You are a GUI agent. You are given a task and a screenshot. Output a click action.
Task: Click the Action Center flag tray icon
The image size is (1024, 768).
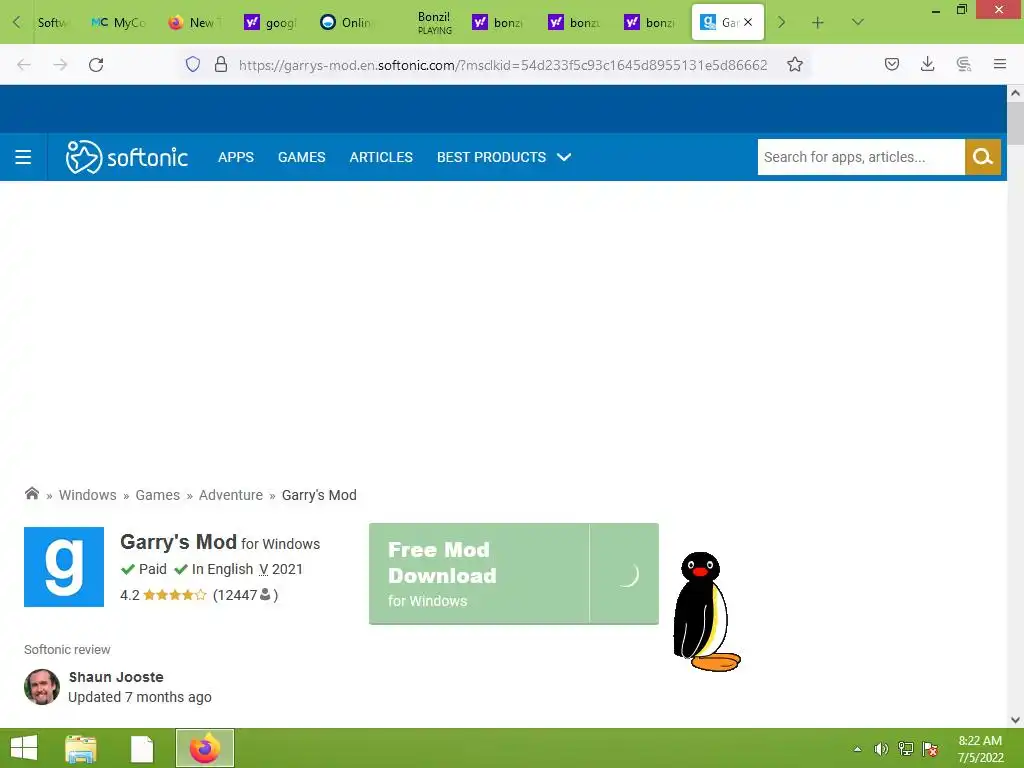930,749
